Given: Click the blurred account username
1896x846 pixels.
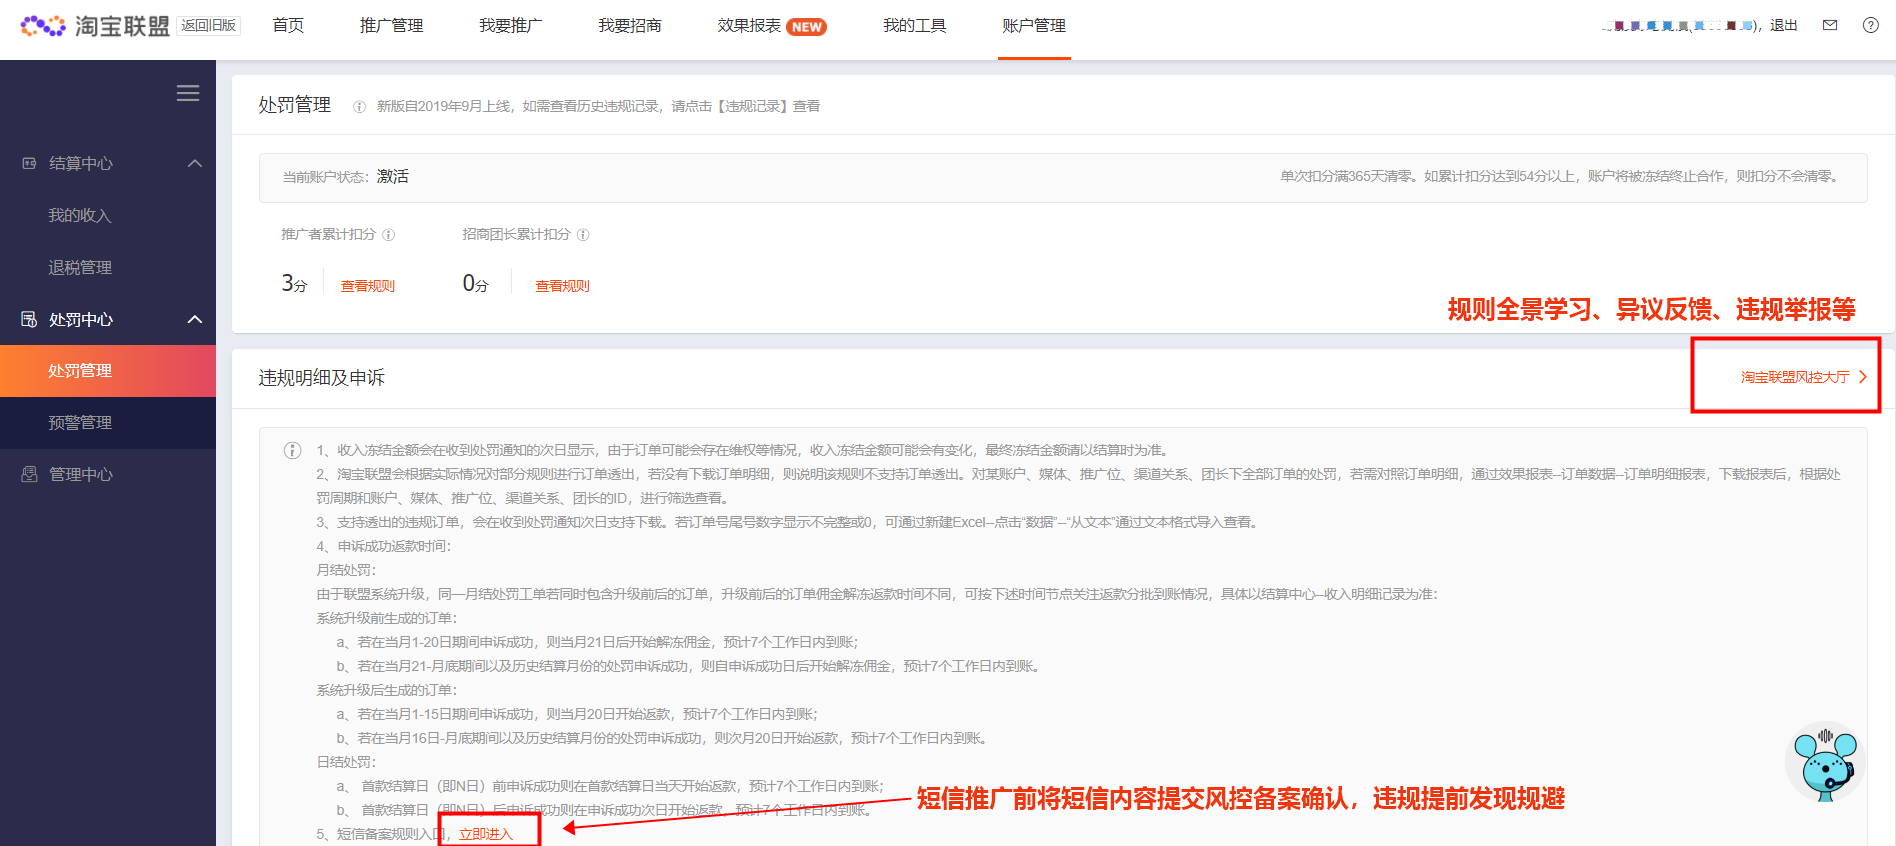Looking at the screenshot, I should coord(1680,26).
